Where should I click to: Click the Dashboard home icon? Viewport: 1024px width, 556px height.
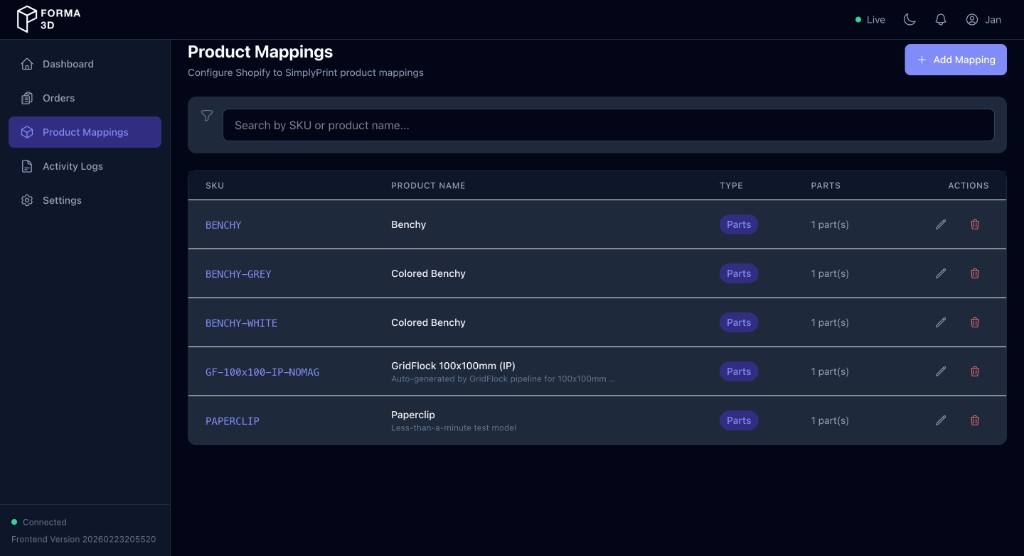pos(27,64)
